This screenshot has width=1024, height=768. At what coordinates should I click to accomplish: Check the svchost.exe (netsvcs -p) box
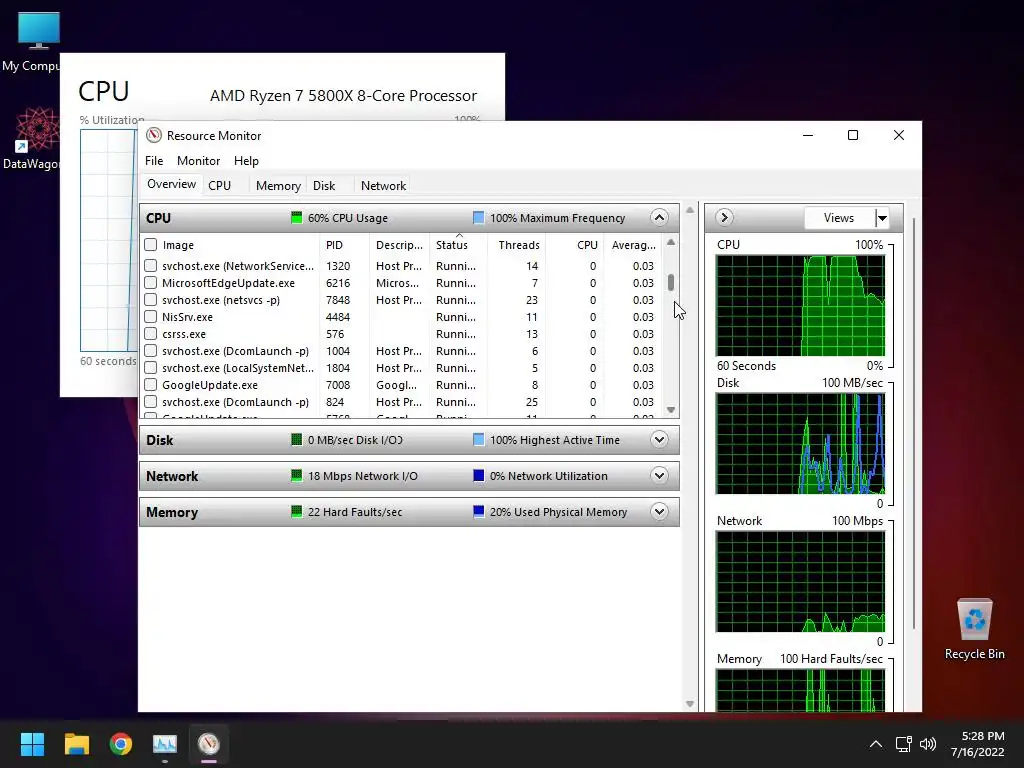click(151, 300)
